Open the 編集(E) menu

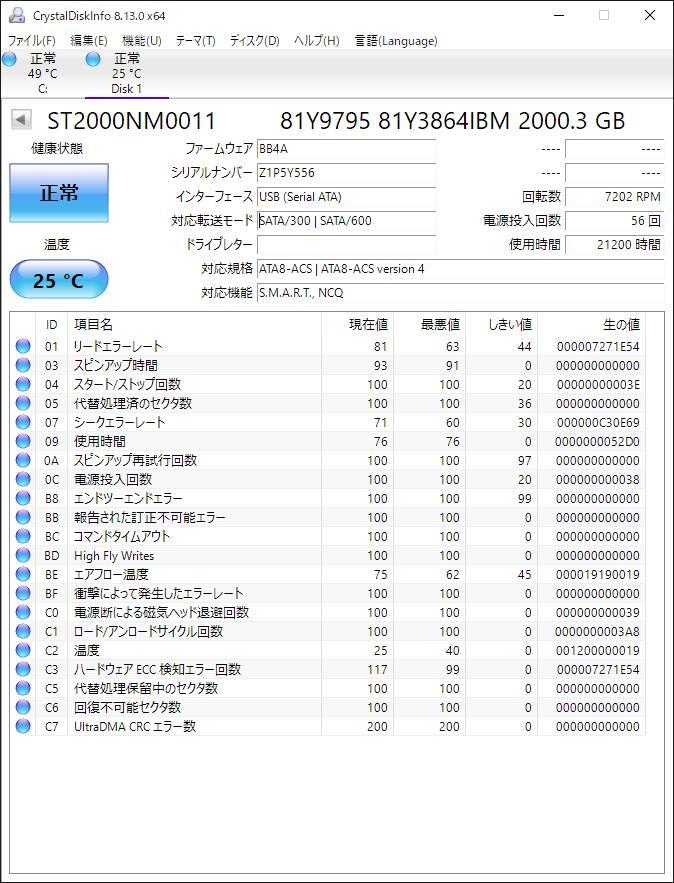click(x=88, y=41)
